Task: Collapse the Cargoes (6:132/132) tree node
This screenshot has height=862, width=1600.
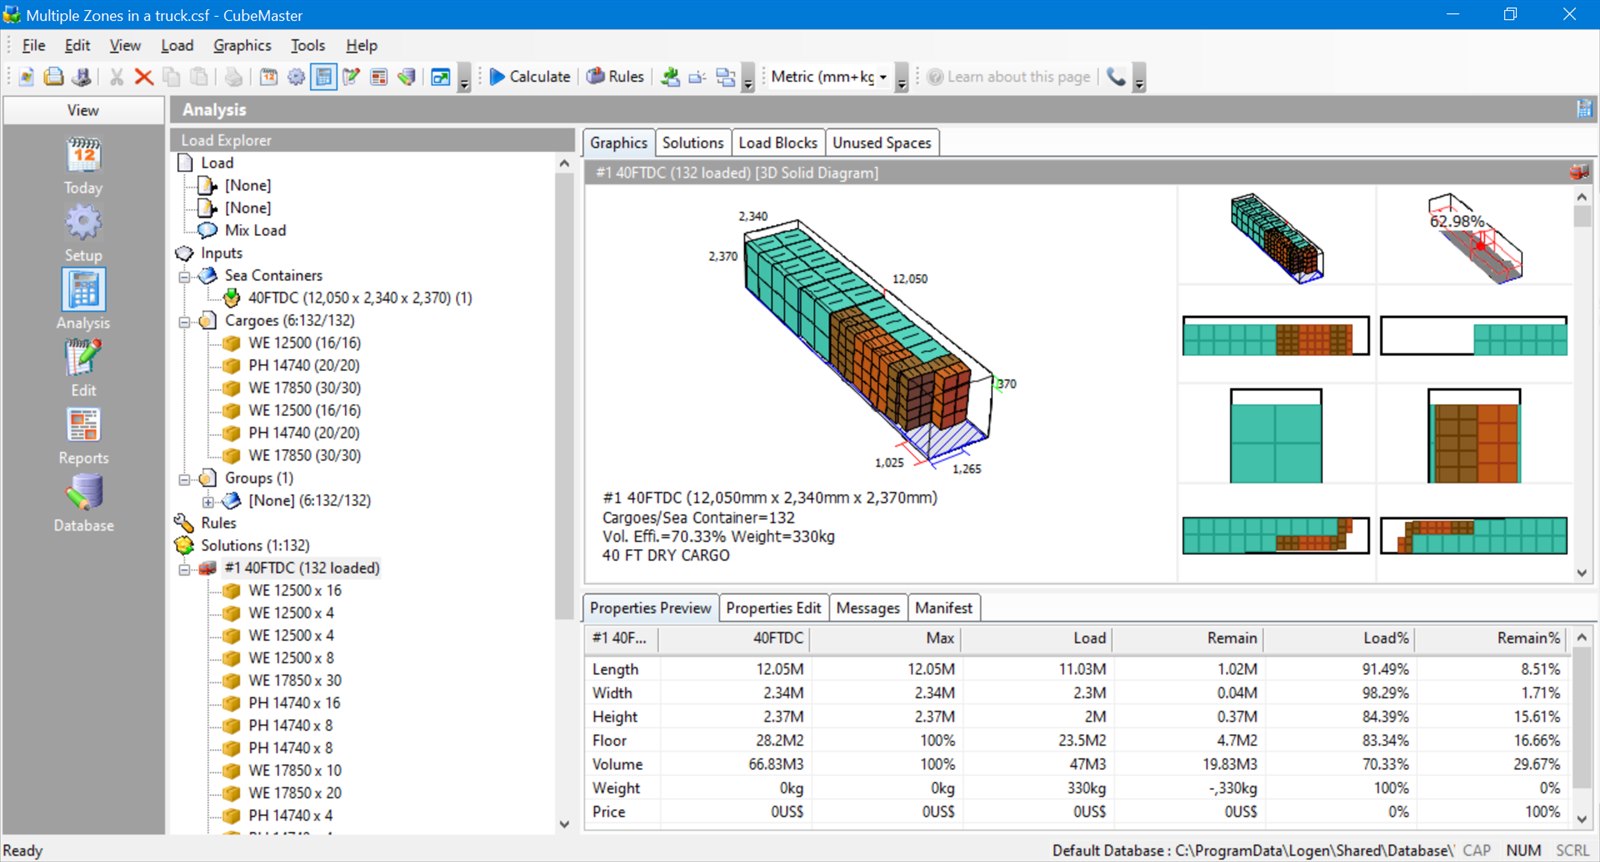Action: click(185, 321)
